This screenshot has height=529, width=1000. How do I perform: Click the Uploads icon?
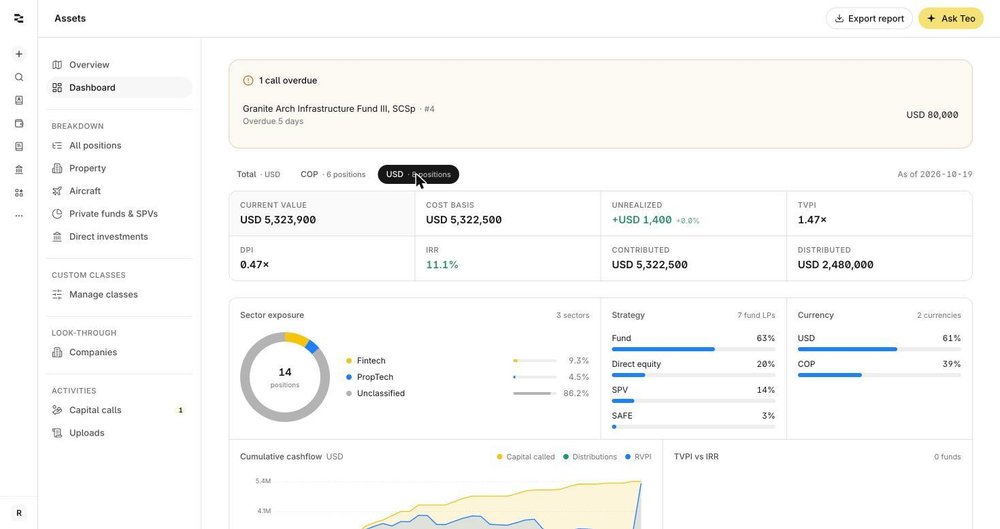click(57, 433)
